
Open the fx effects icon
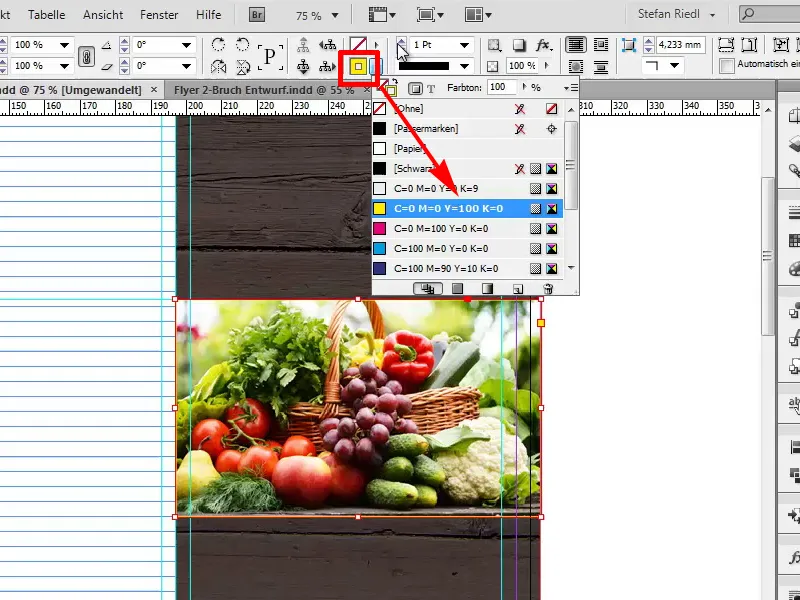click(x=543, y=45)
